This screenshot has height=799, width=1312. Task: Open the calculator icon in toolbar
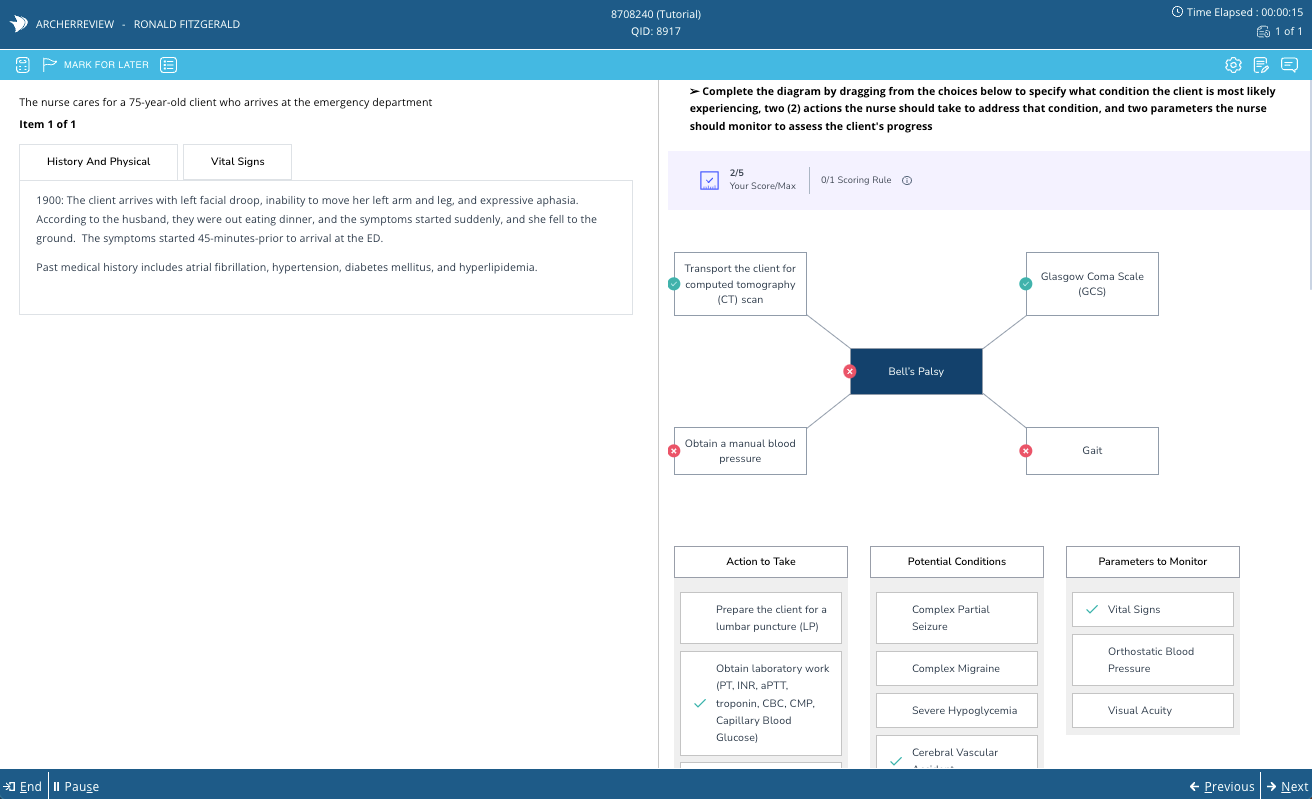[x=23, y=65]
